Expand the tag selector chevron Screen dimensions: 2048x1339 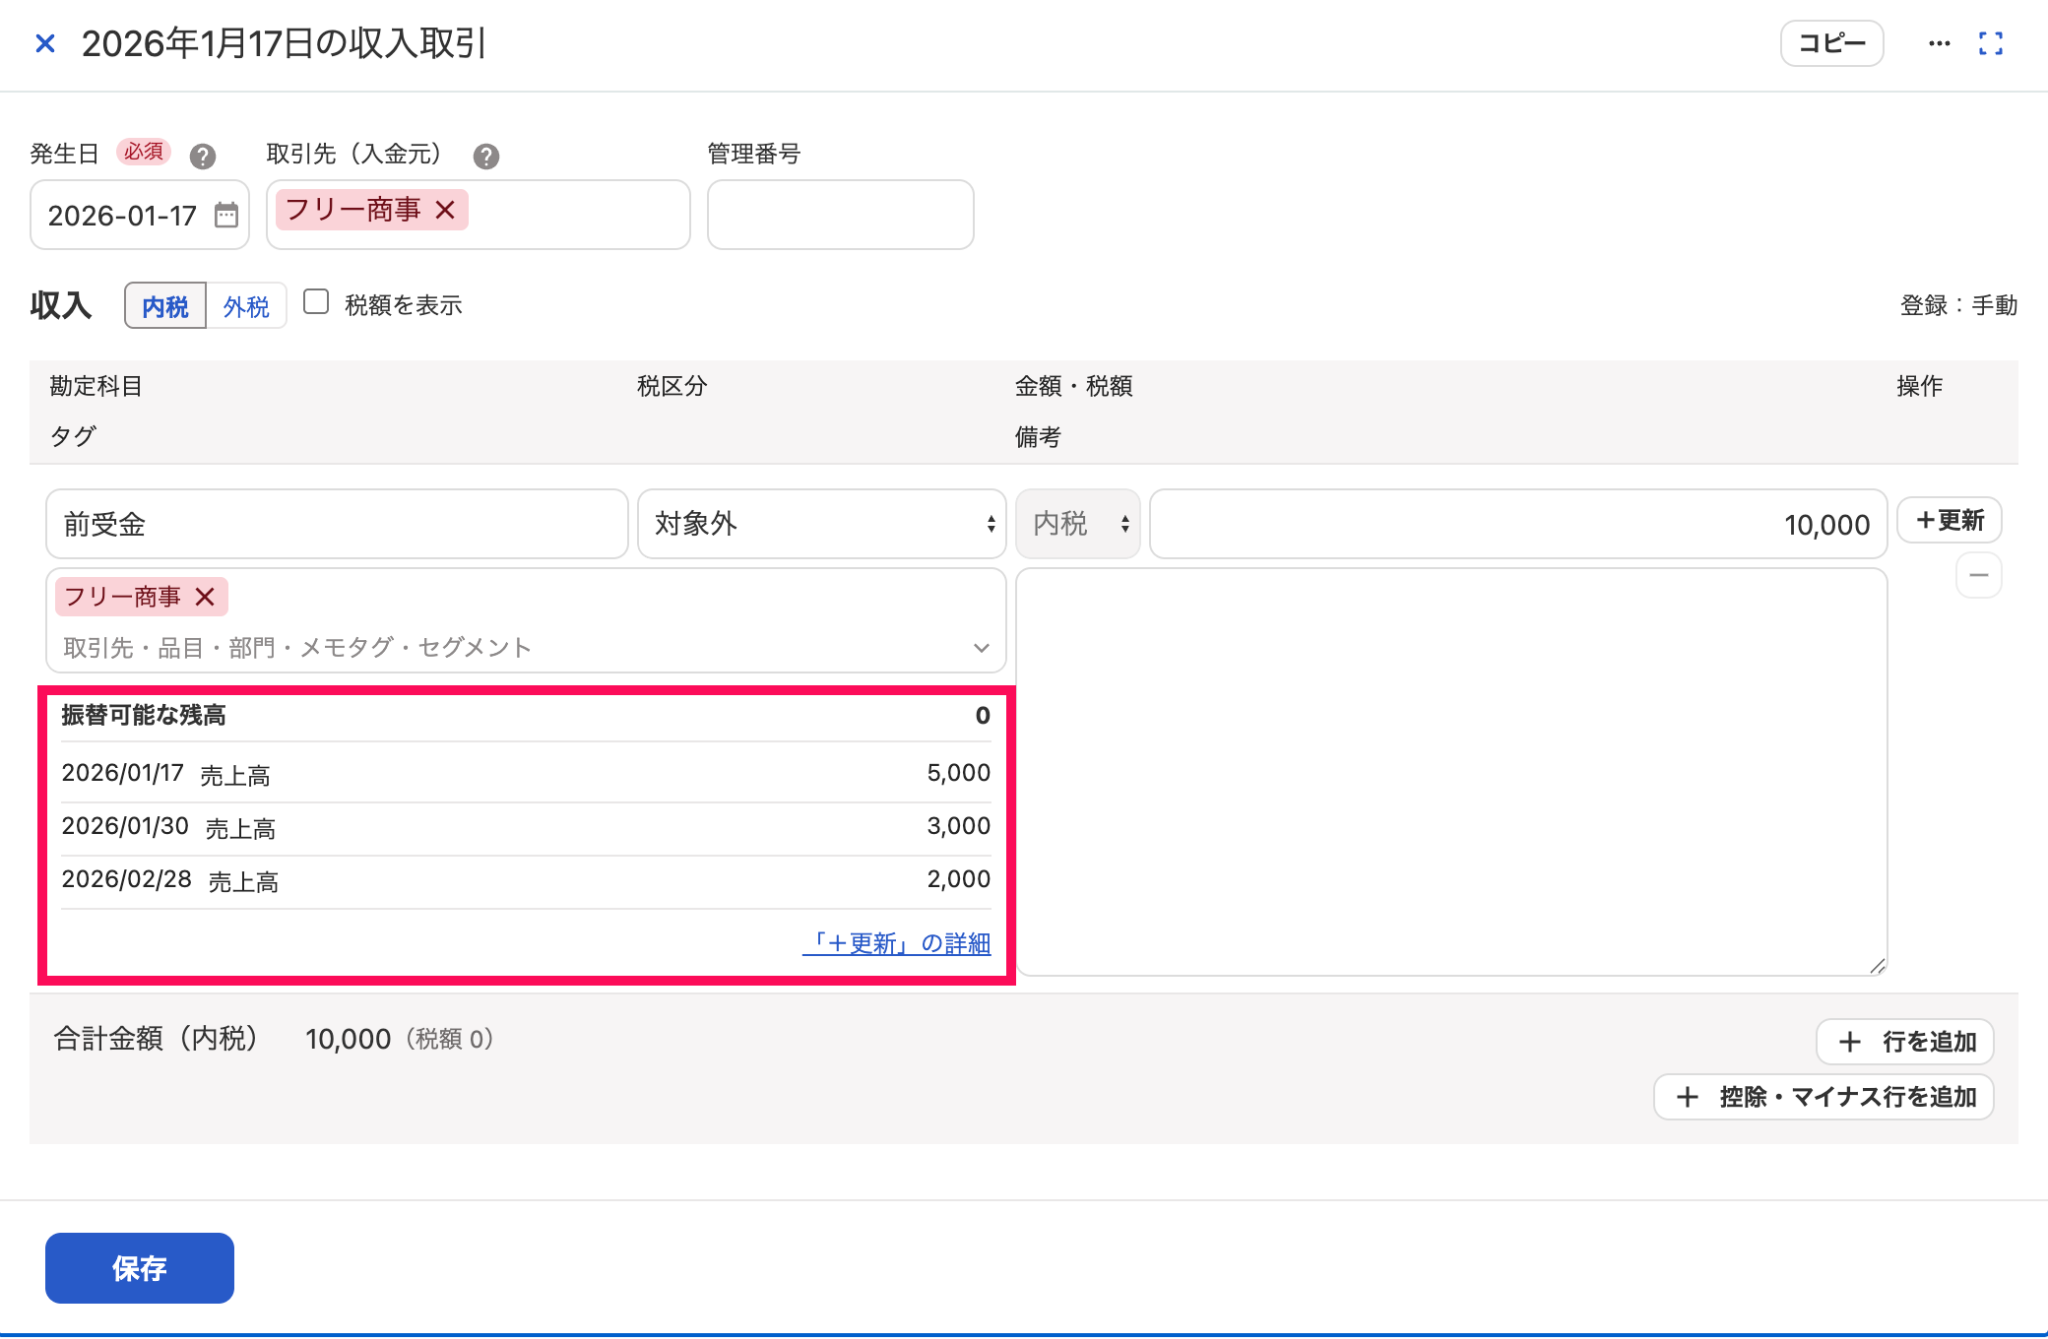click(x=981, y=648)
